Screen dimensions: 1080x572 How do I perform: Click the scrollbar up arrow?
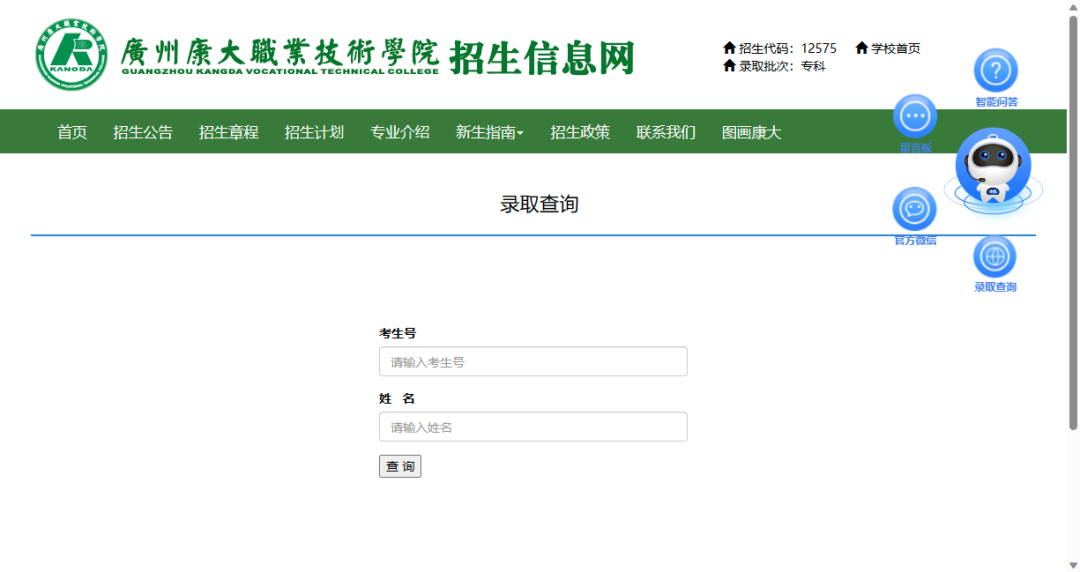(x=1073, y=6)
